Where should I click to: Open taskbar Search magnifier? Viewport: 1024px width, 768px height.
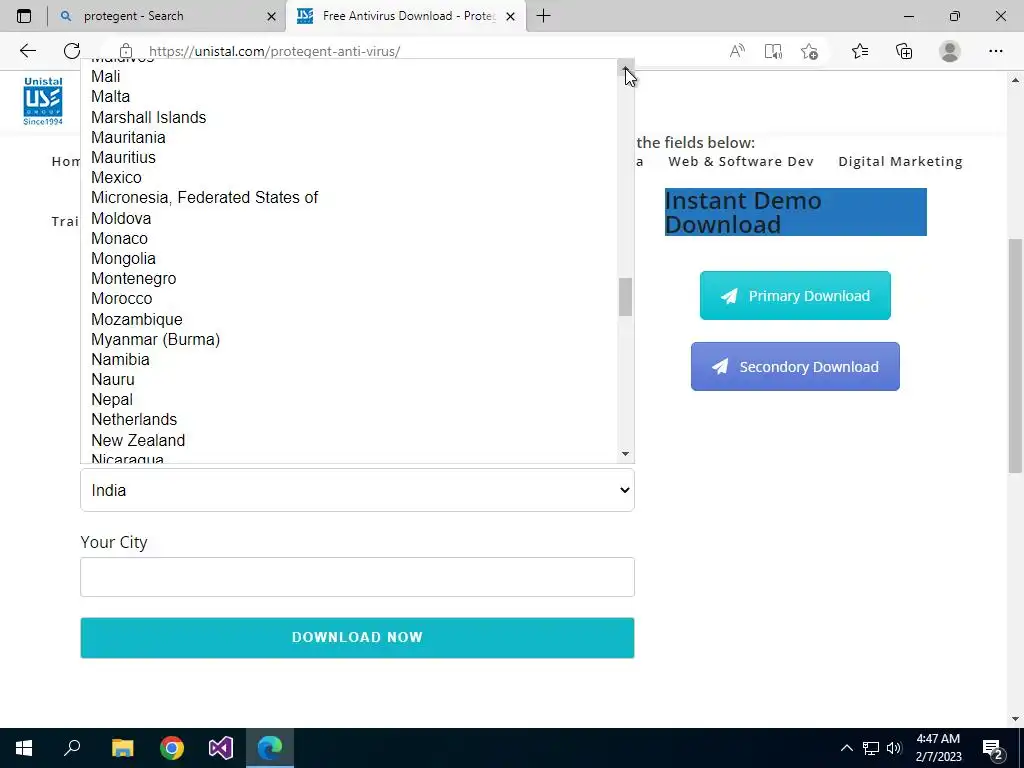tap(72, 748)
